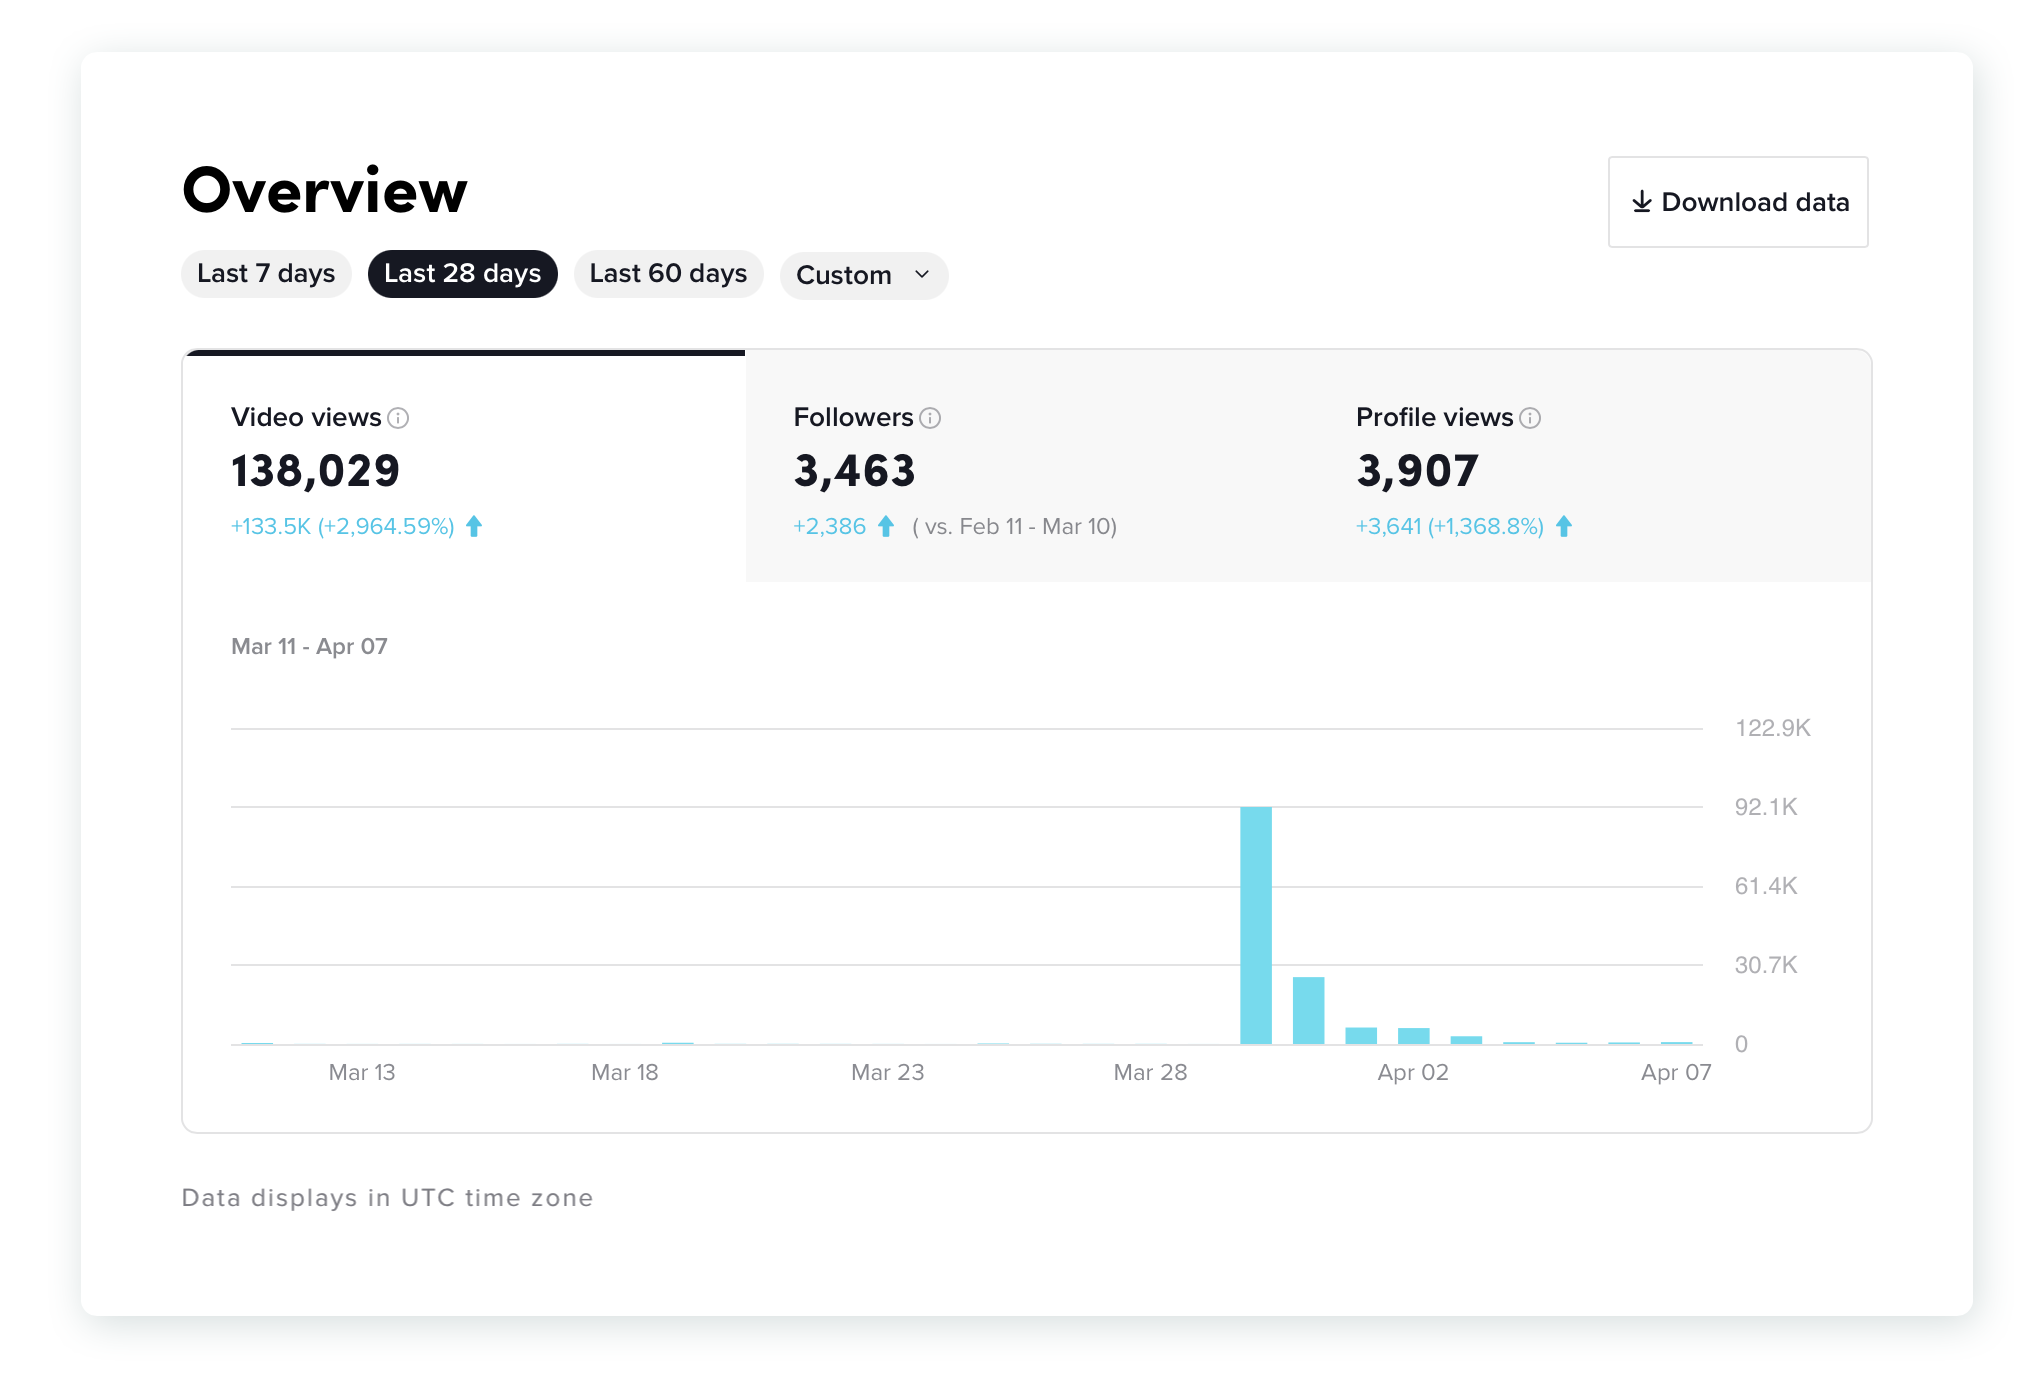Open the Video views metric tab
The image size is (2034, 1382).
pyautogui.click(x=464, y=466)
